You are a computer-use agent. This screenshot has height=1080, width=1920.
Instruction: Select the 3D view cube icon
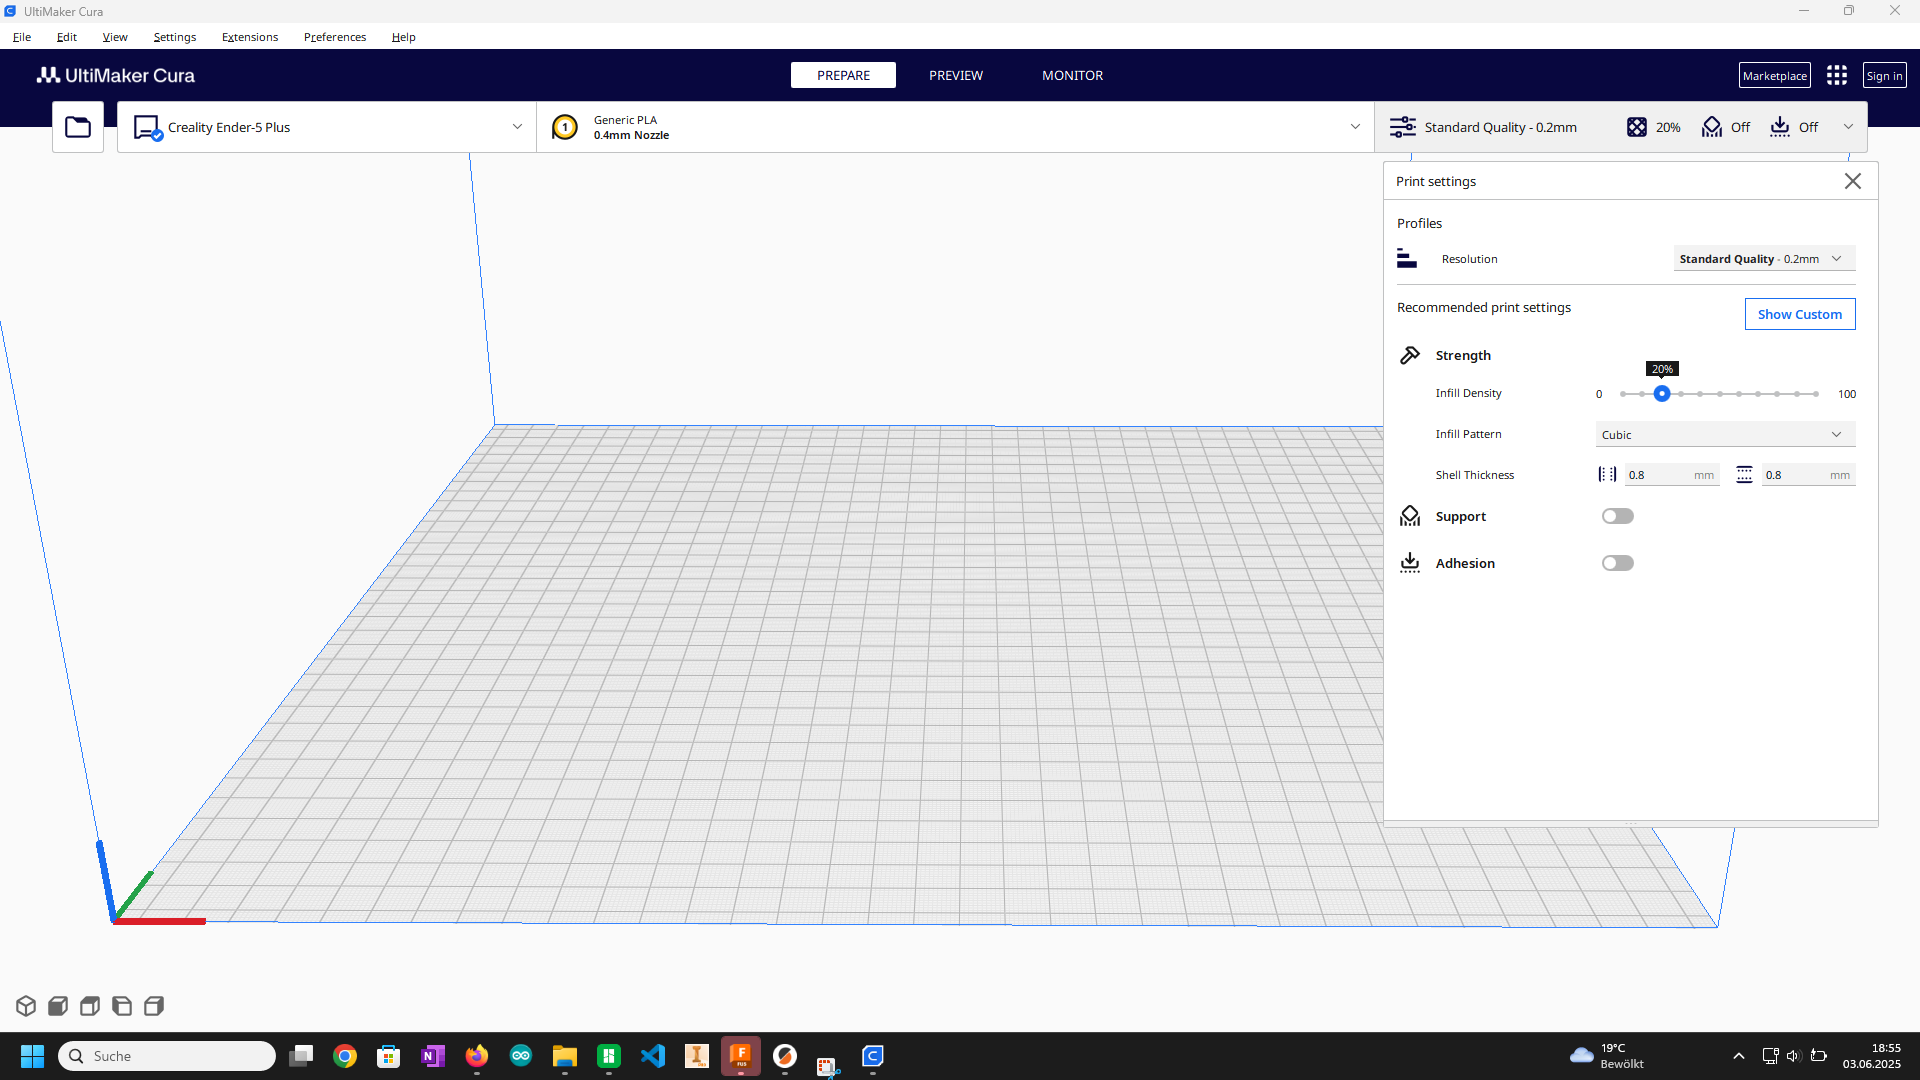click(x=26, y=1006)
